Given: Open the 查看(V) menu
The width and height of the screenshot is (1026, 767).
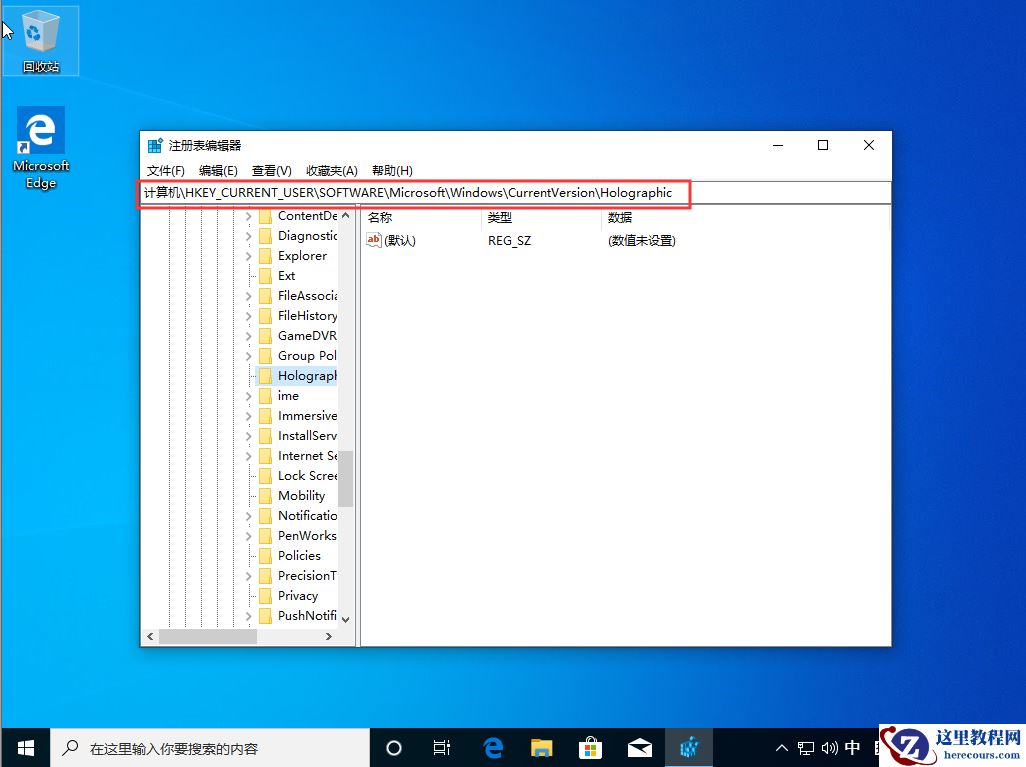Looking at the screenshot, I should click(270, 170).
